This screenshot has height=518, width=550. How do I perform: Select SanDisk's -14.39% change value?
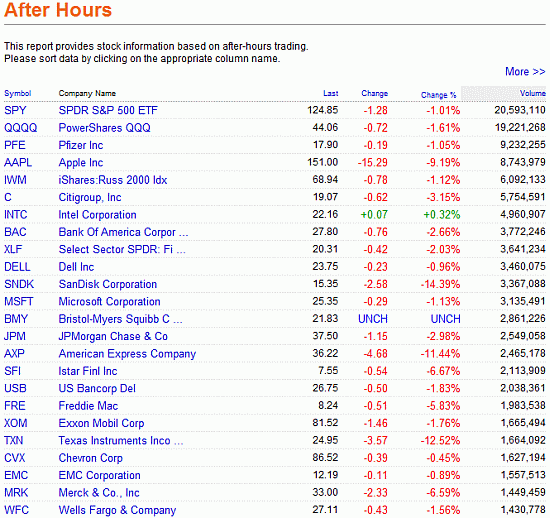pos(440,284)
